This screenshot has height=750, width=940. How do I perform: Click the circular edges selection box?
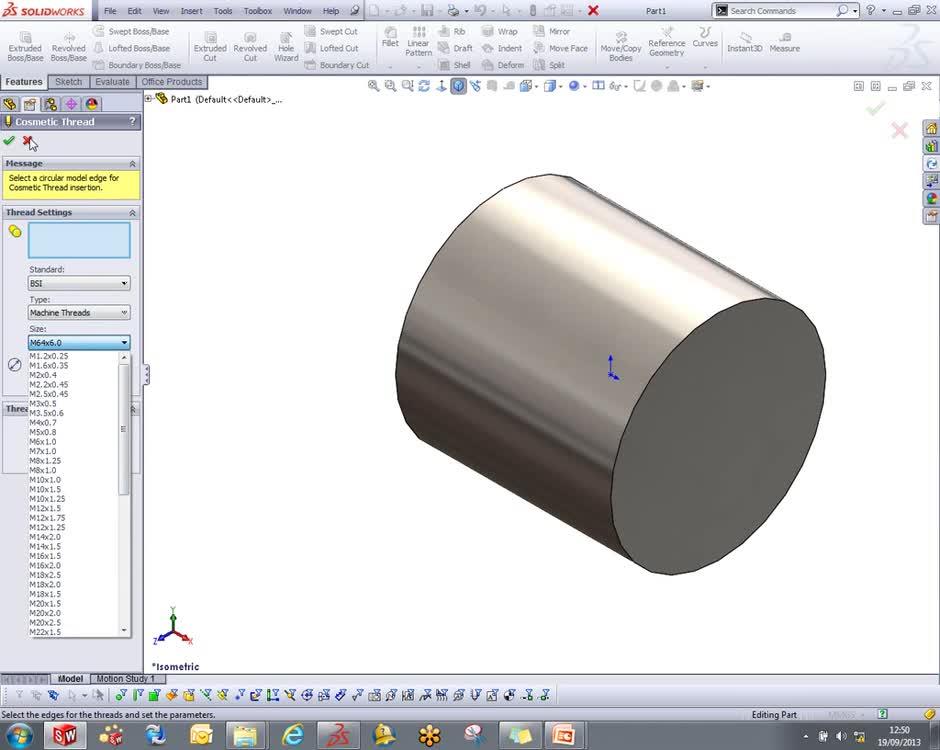point(79,240)
